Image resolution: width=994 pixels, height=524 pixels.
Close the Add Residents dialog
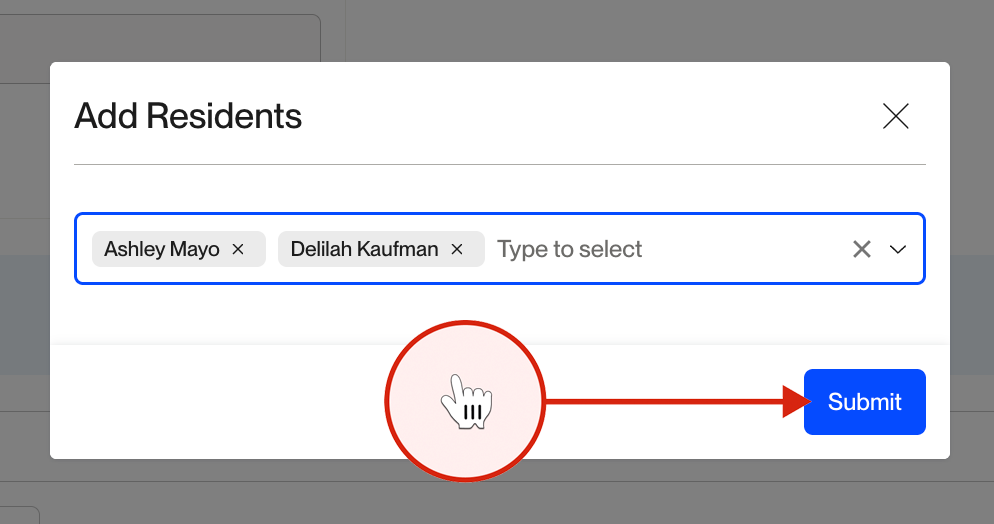point(896,116)
